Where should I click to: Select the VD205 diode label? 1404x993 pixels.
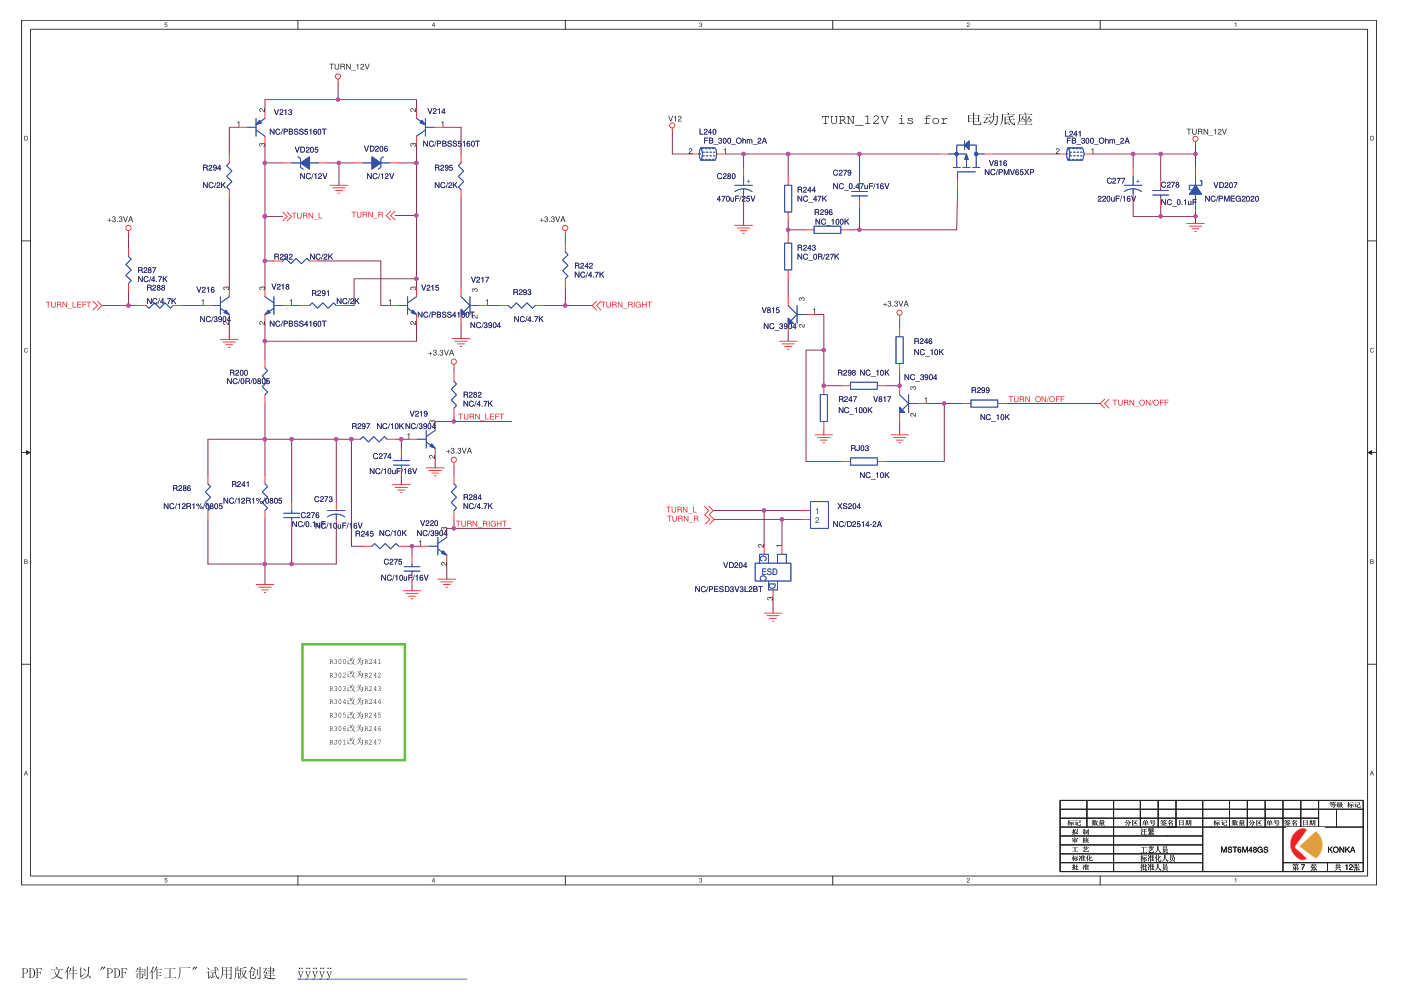point(307,150)
